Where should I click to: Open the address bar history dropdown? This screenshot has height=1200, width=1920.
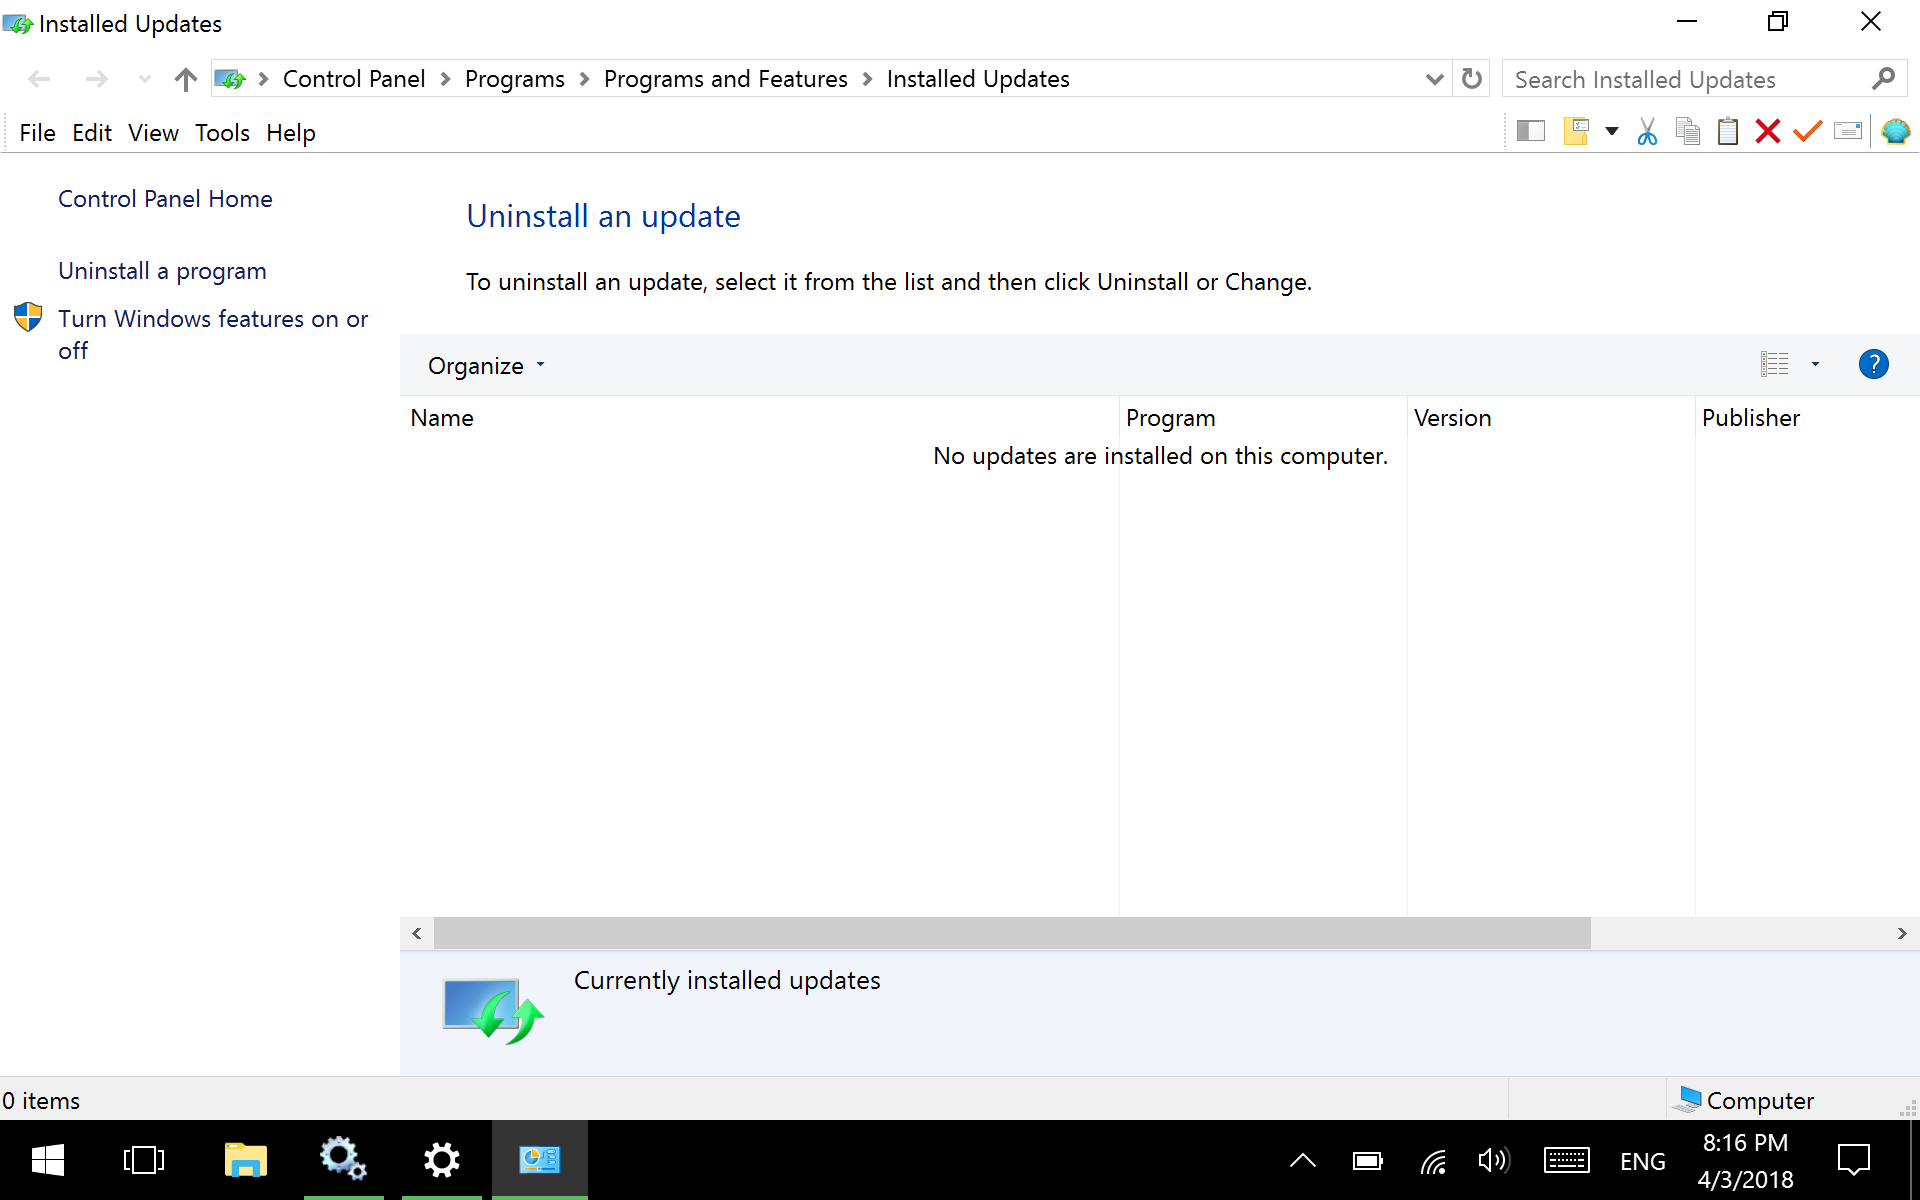pos(1434,79)
